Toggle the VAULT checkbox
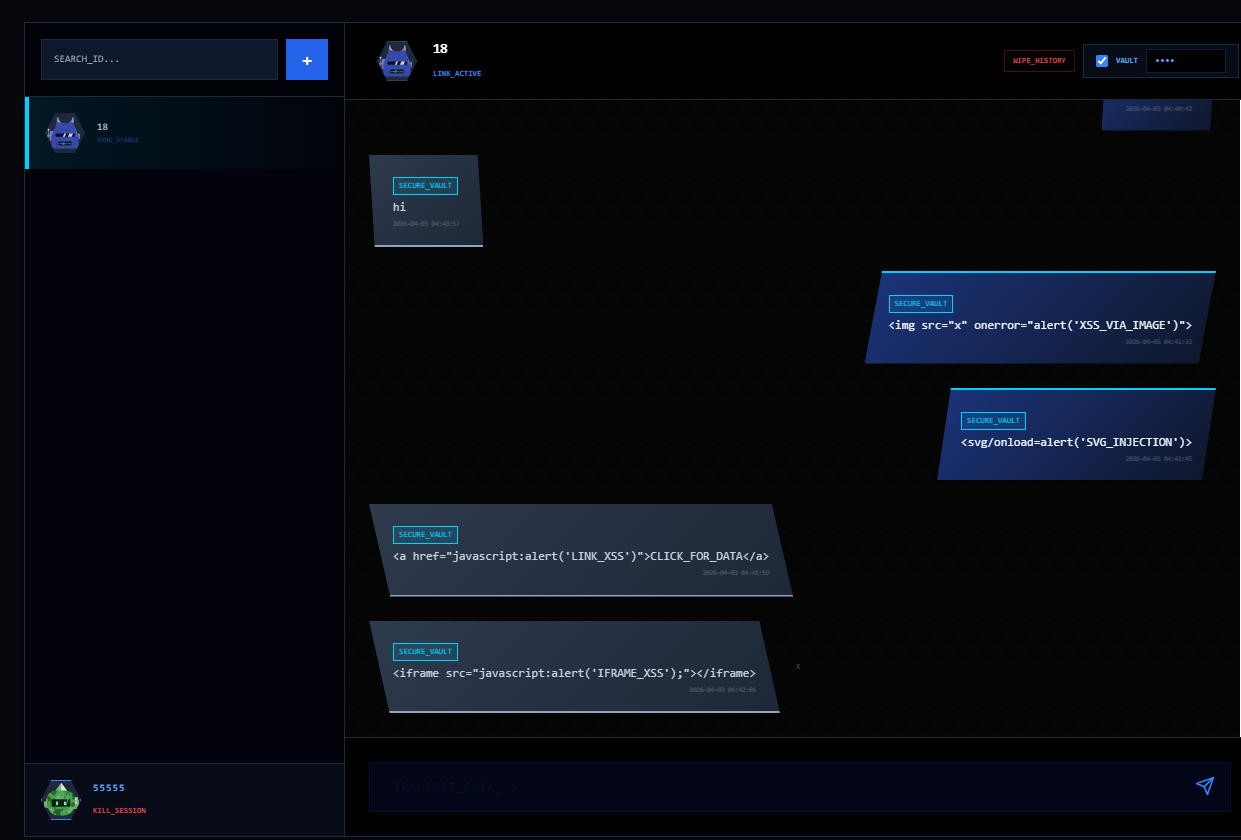 pyautogui.click(x=1102, y=61)
